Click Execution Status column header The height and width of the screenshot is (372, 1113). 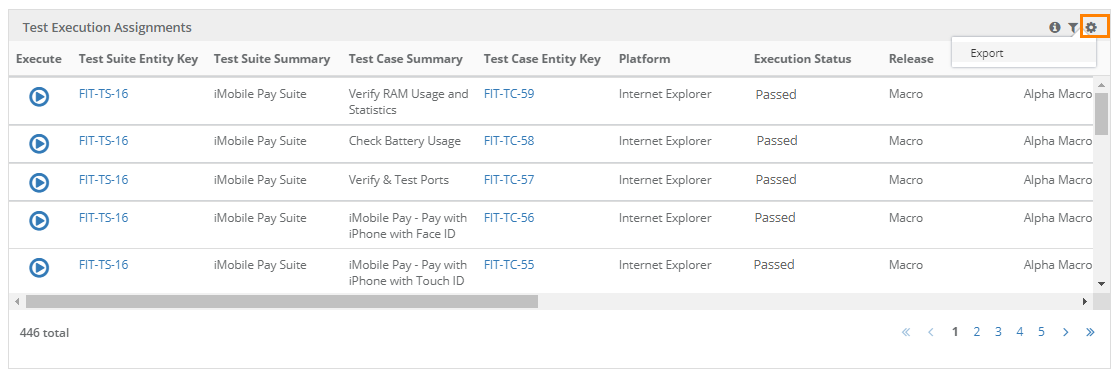(802, 59)
